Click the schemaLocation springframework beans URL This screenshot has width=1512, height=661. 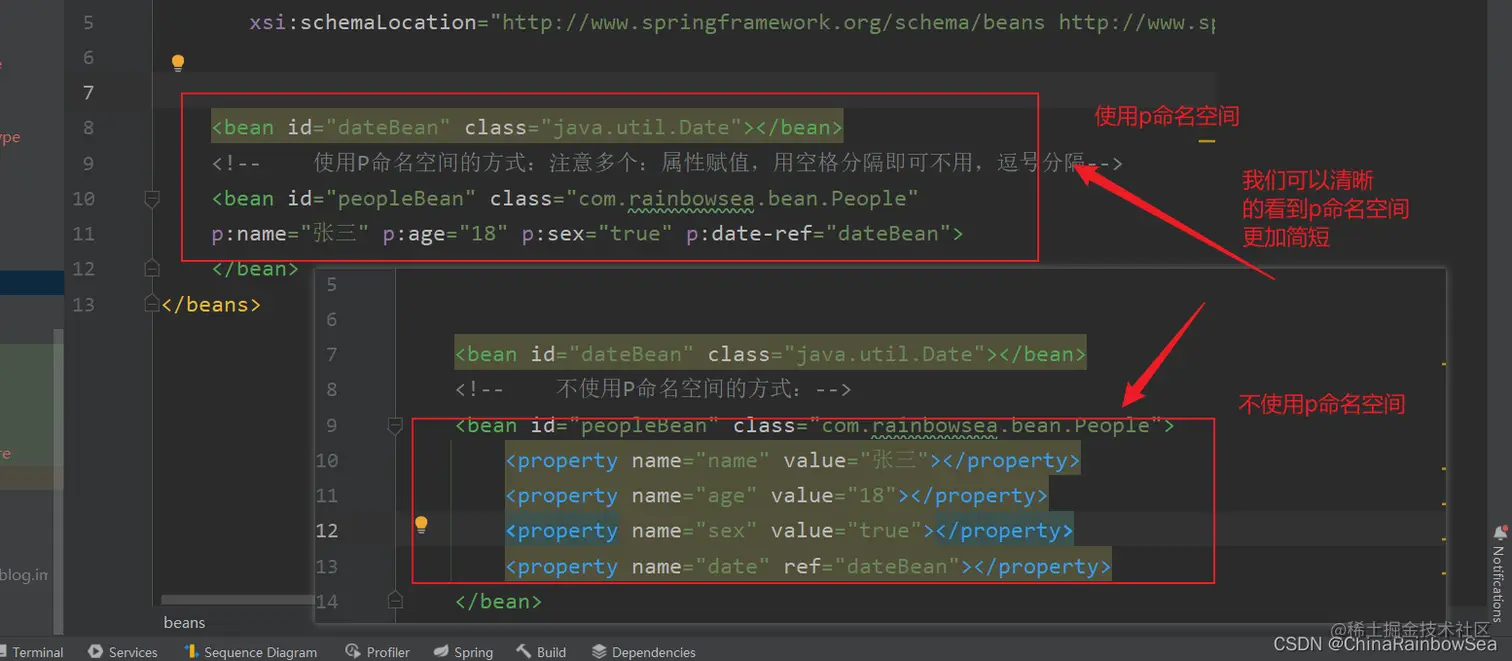click(x=773, y=22)
